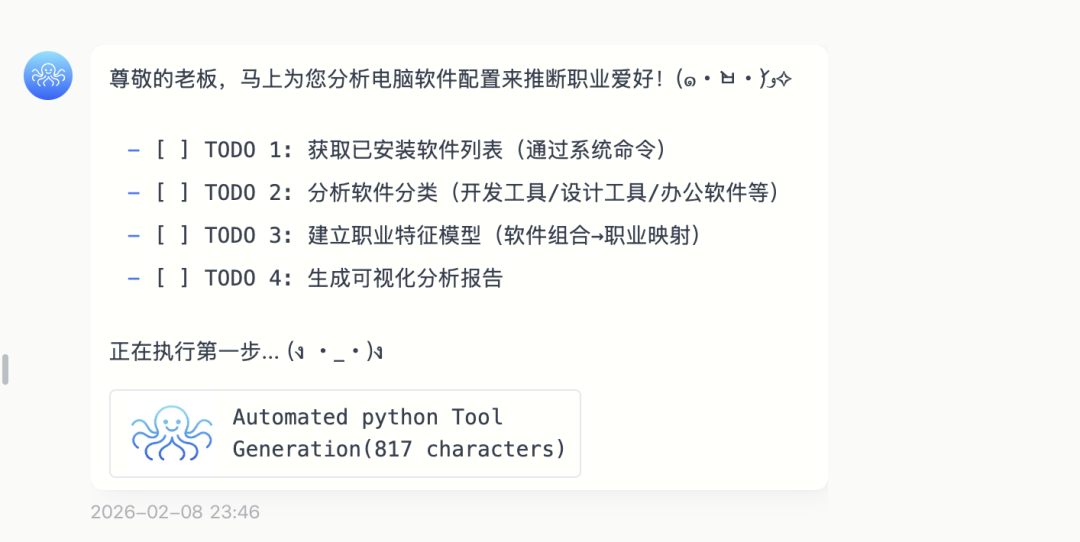Click the scrollbar handle at left edge
The height and width of the screenshot is (542, 1080).
click(5, 369)
